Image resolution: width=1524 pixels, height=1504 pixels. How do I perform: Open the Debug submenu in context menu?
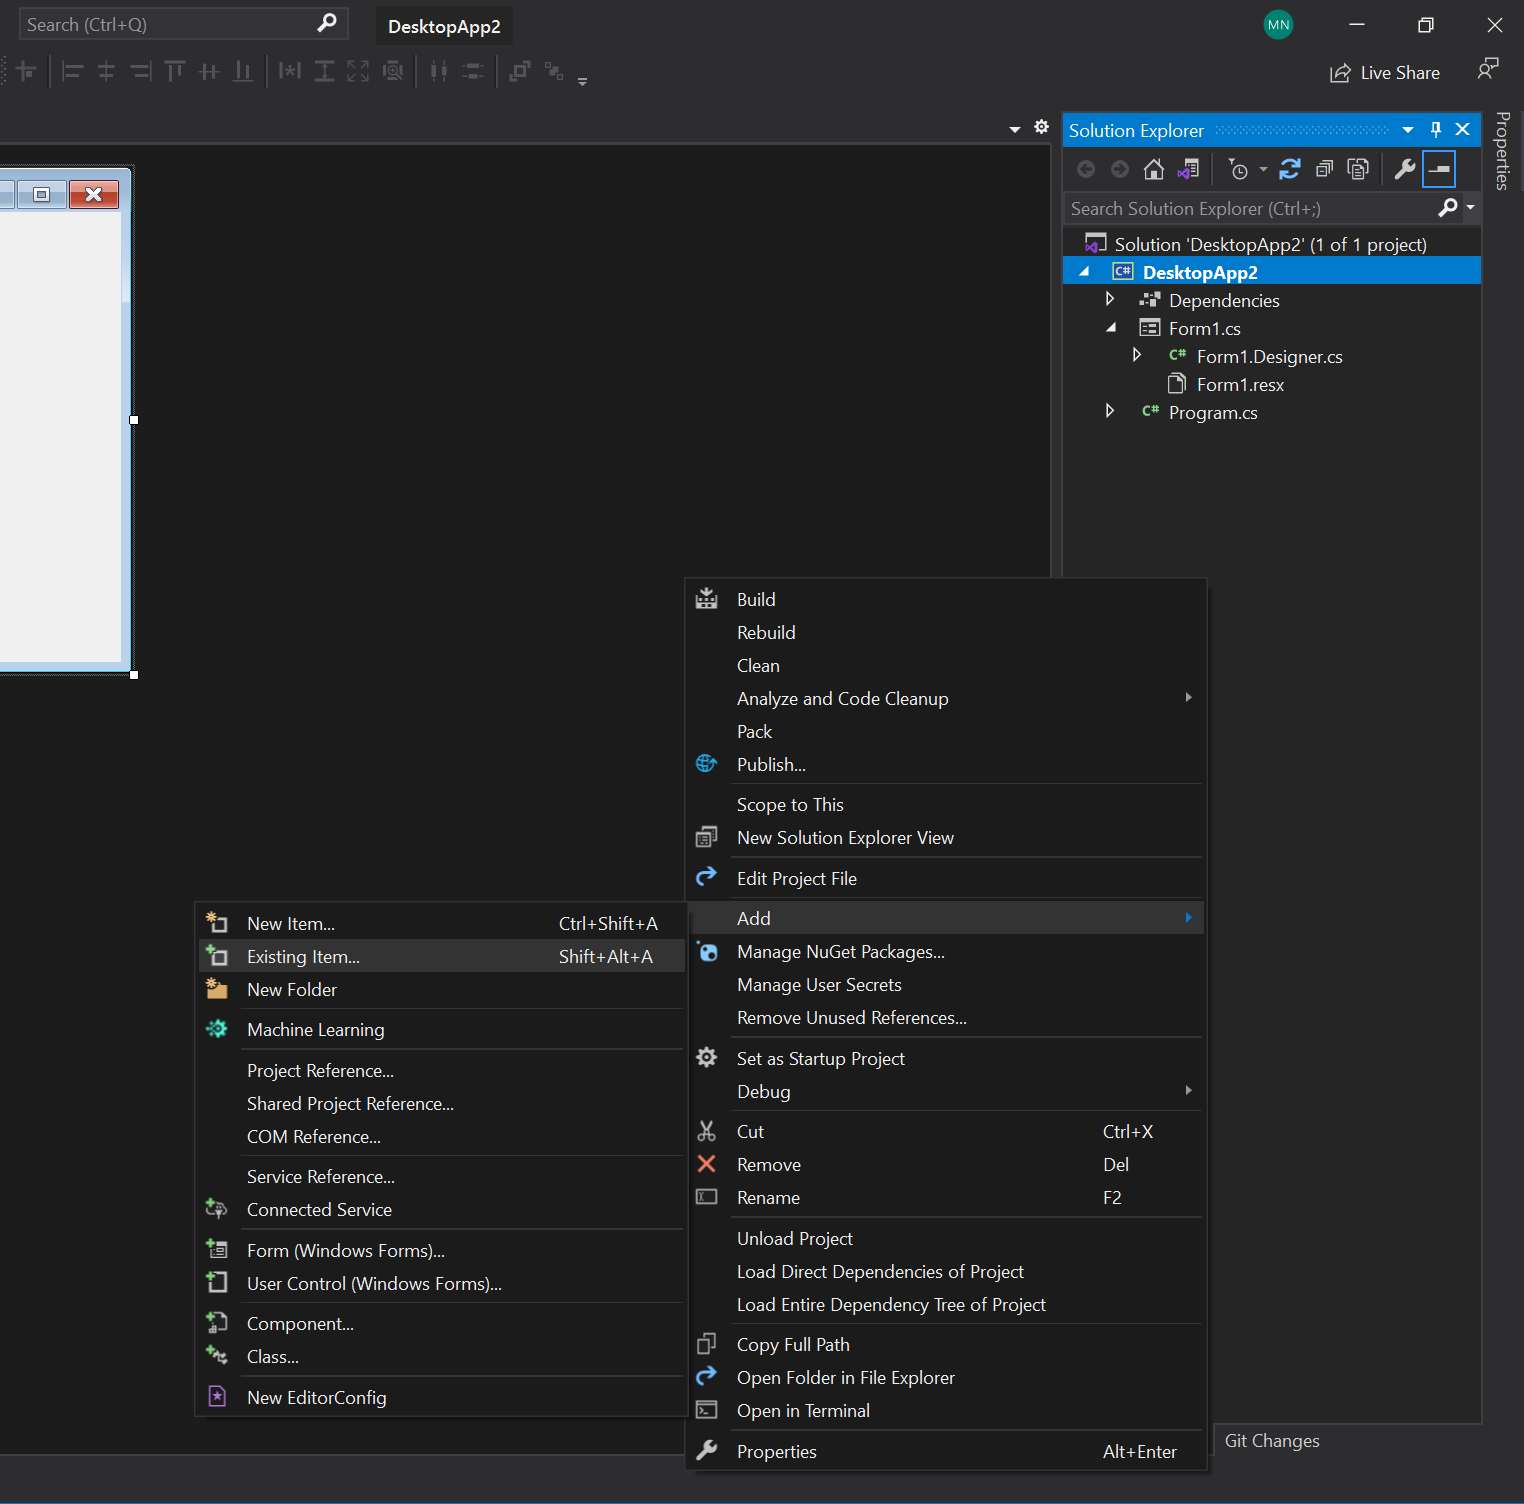pyautogui.click(x=946, y=1091)
